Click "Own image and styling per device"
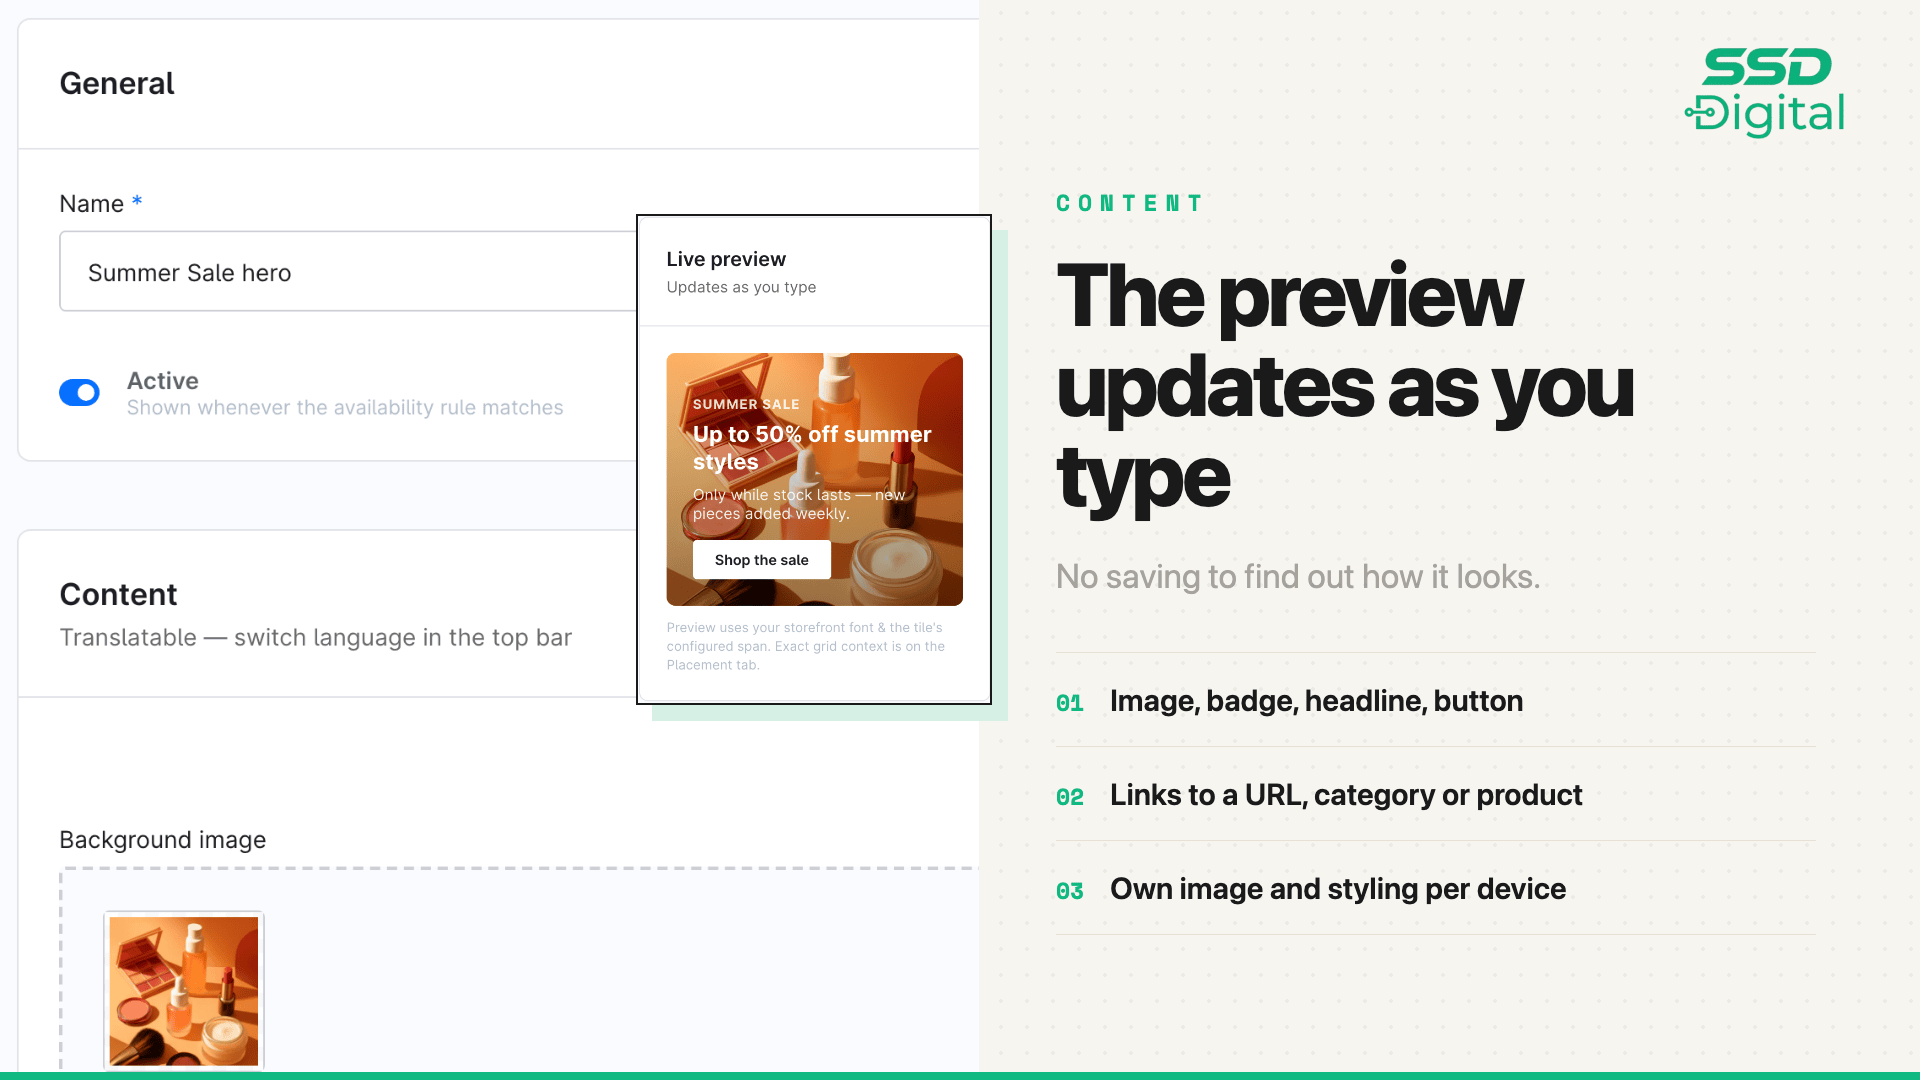The height and width of the screenshot is (1080, 1920). (1338, 889)
